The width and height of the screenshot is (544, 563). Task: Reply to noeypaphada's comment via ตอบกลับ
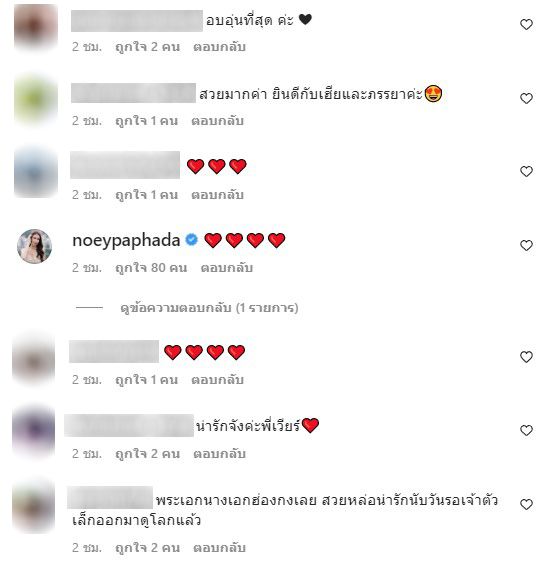[227, 268]
